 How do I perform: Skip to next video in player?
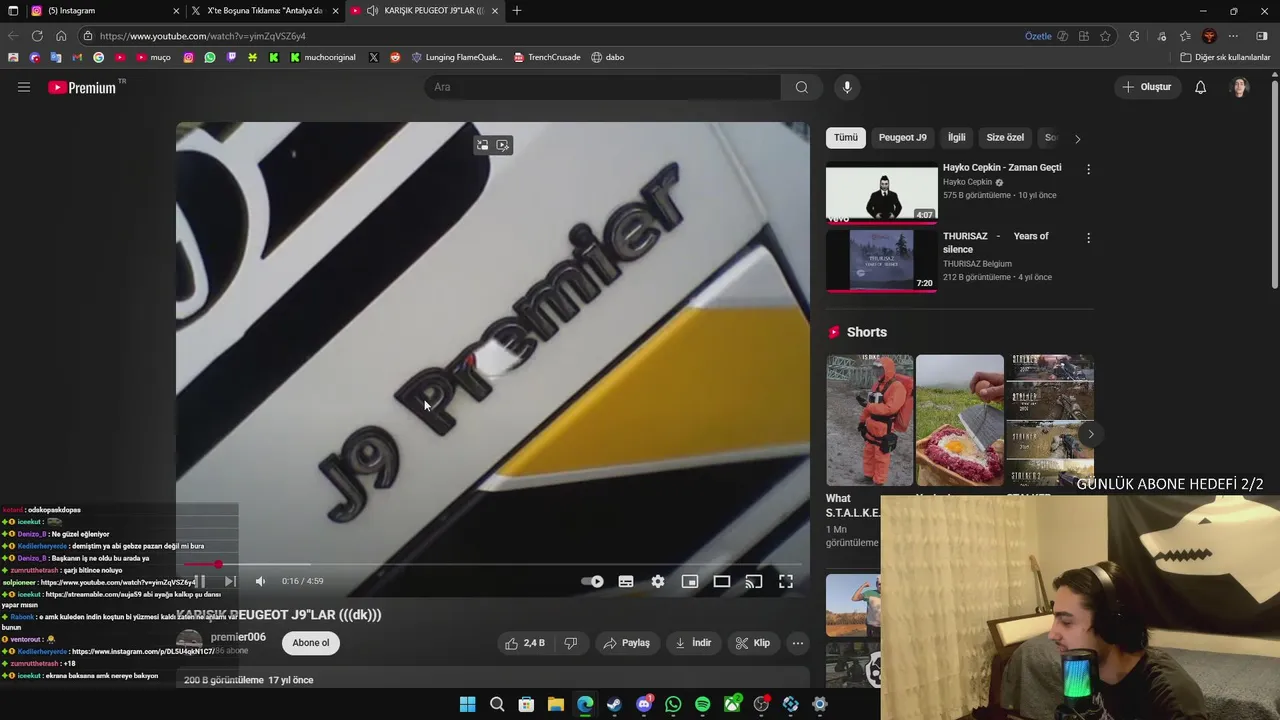pyautogui.click(x=230, y=581)
